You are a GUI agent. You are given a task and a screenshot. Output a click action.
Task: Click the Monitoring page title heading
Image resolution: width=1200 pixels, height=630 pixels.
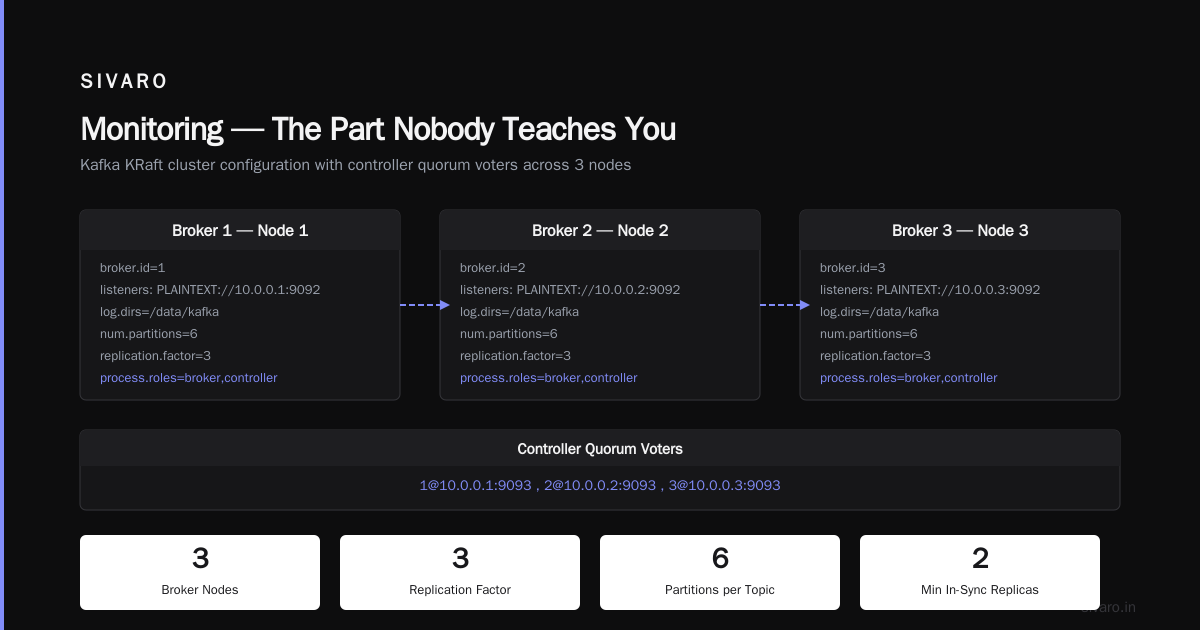coord(378,129)
